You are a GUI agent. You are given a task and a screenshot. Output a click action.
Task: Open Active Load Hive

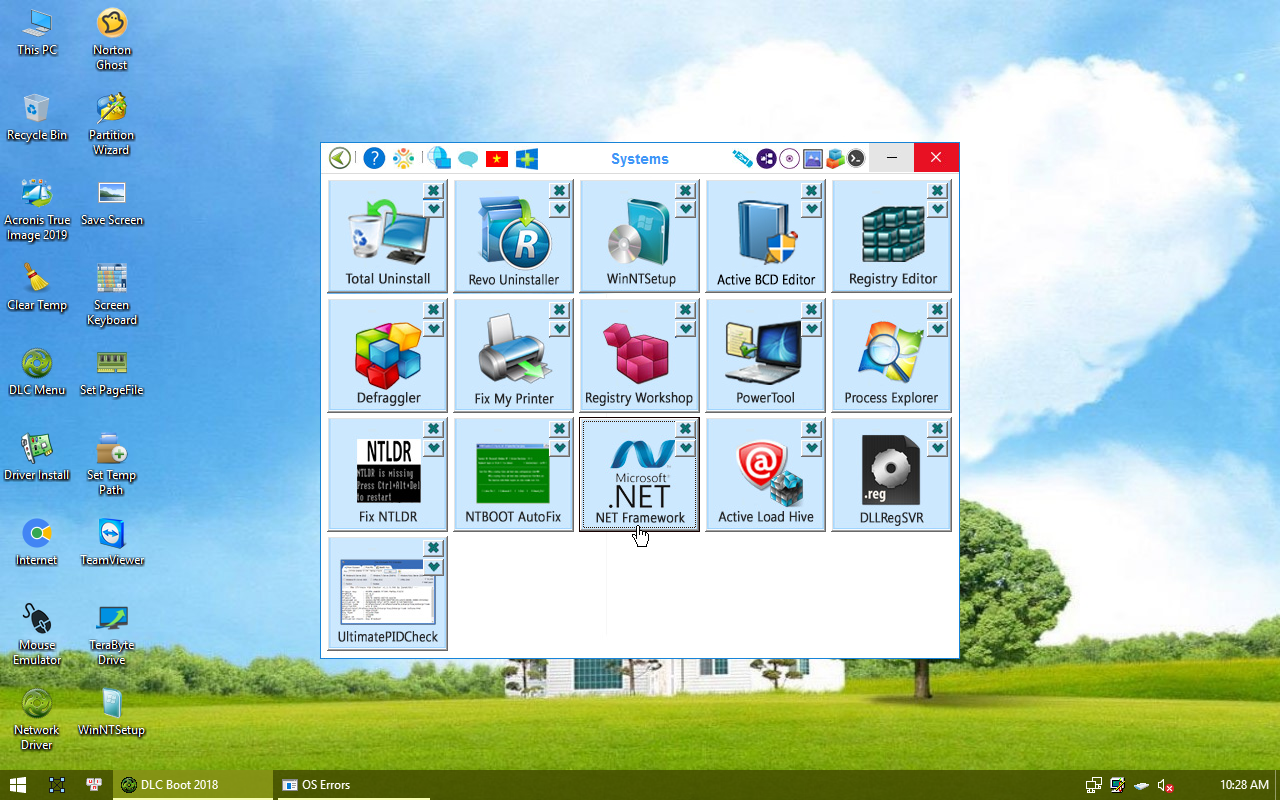(766, 474)
